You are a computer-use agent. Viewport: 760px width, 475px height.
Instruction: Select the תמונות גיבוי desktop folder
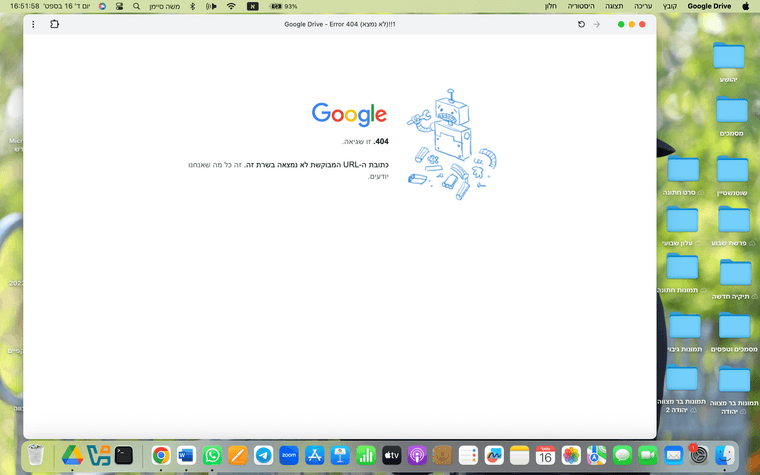[684, 332]
